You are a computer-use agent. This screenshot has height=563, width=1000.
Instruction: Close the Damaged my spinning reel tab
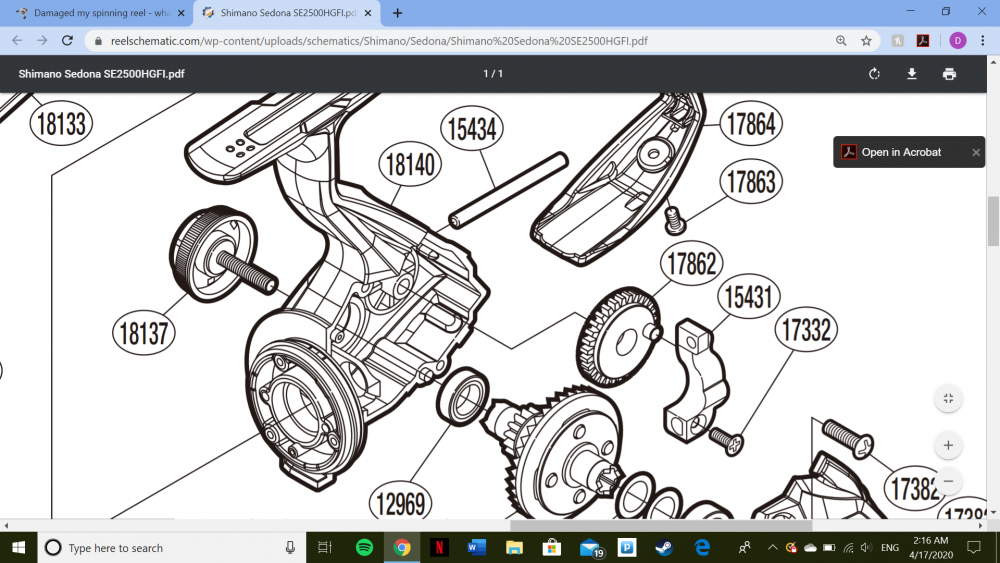pyautogui.click(x=180, y=13)
